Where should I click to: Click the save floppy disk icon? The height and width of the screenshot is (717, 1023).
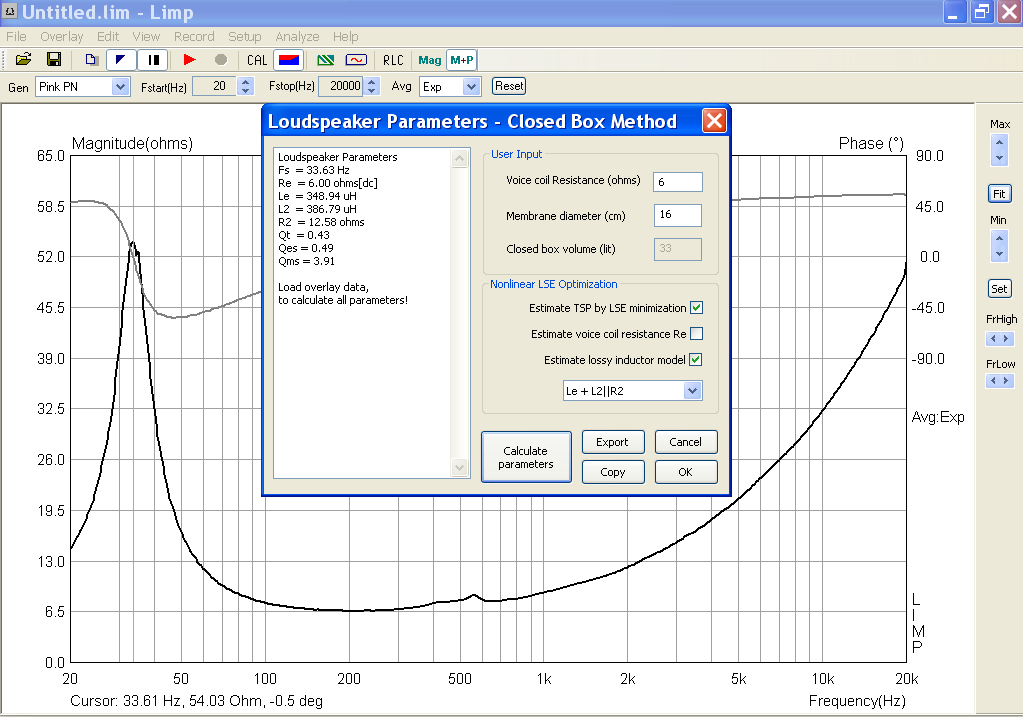[54, 60]
